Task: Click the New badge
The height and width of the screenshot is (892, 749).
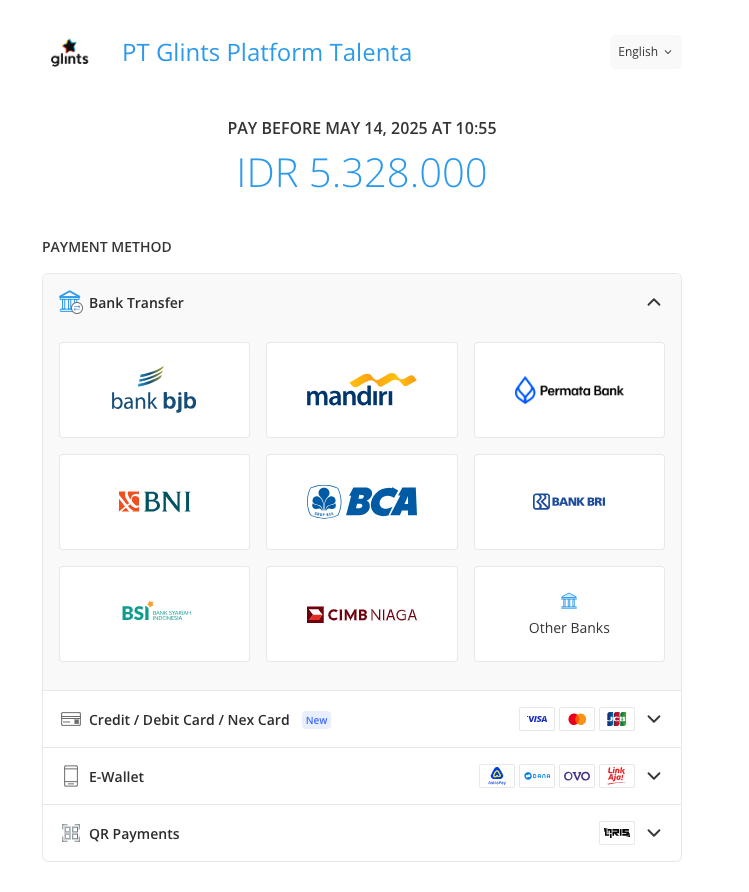Action: point(316,720)
